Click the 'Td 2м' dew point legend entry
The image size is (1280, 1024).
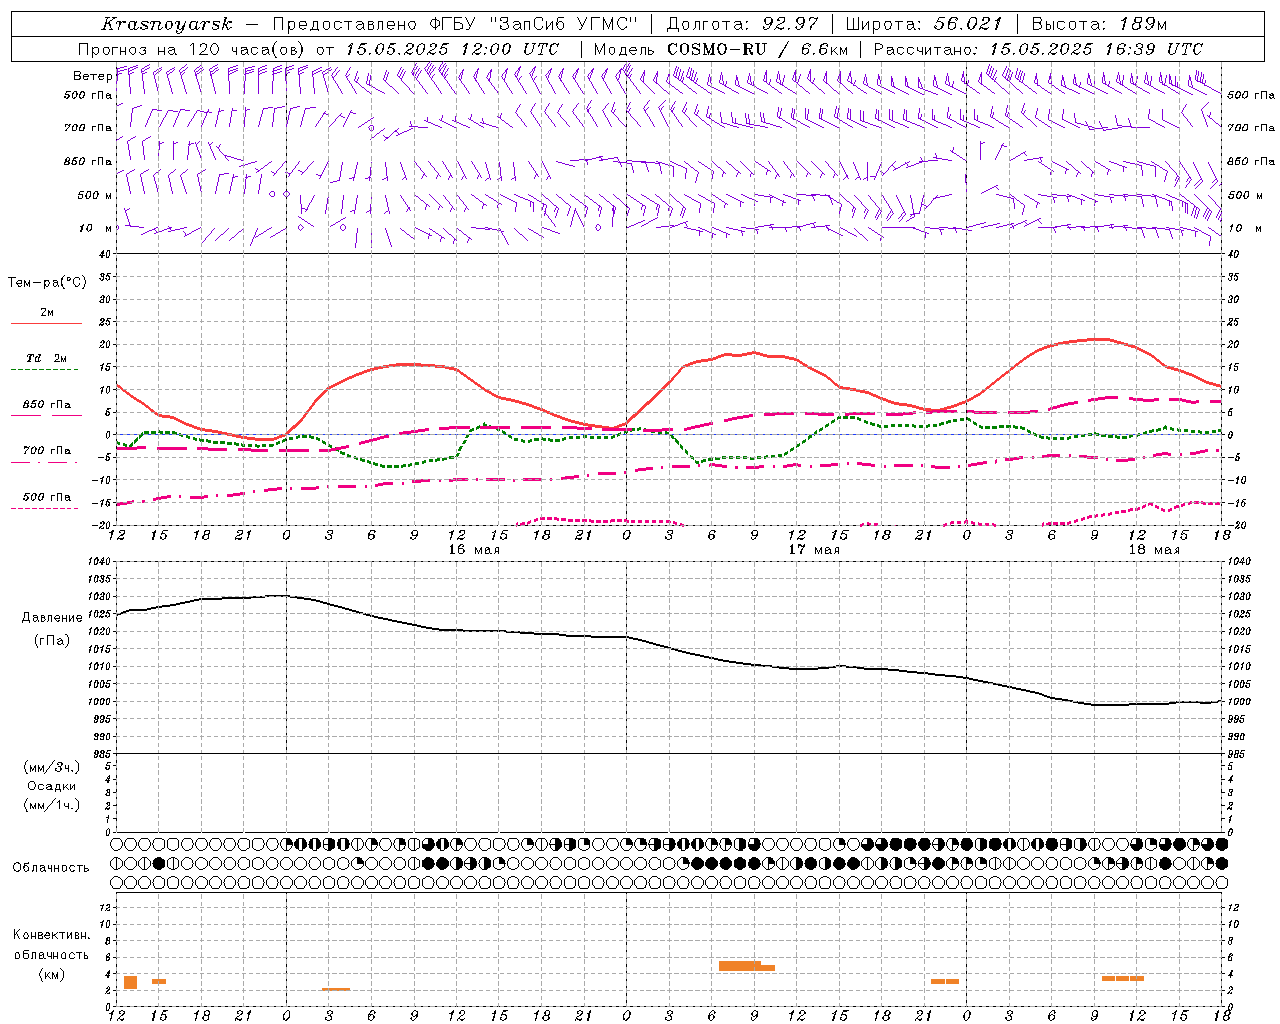[x=47, y=358]
